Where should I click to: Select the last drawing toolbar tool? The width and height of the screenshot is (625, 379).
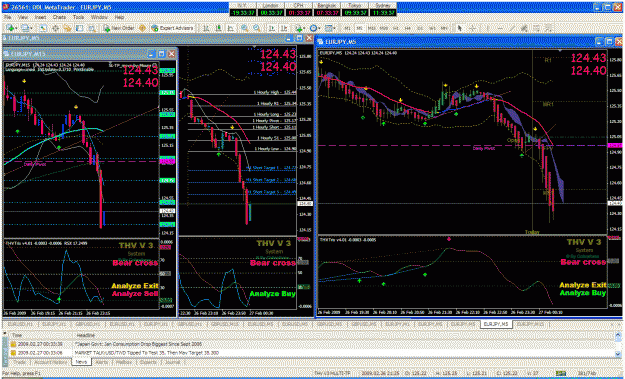pos(549,28)
